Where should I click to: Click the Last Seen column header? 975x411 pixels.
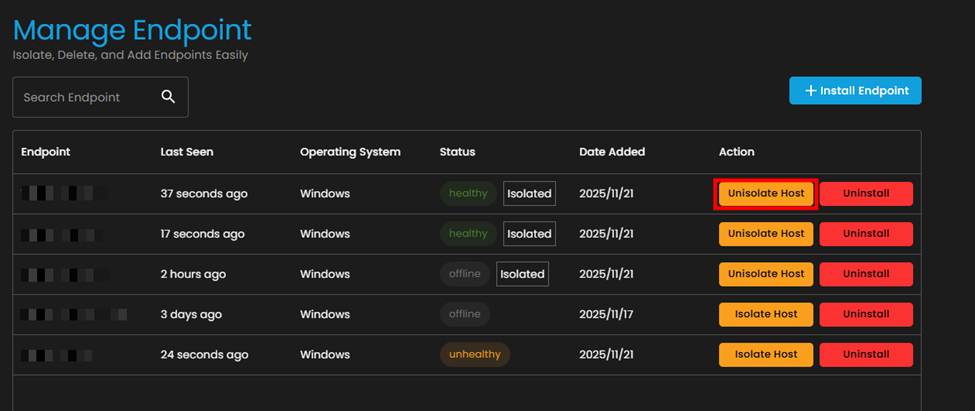[x=187, y=152]
